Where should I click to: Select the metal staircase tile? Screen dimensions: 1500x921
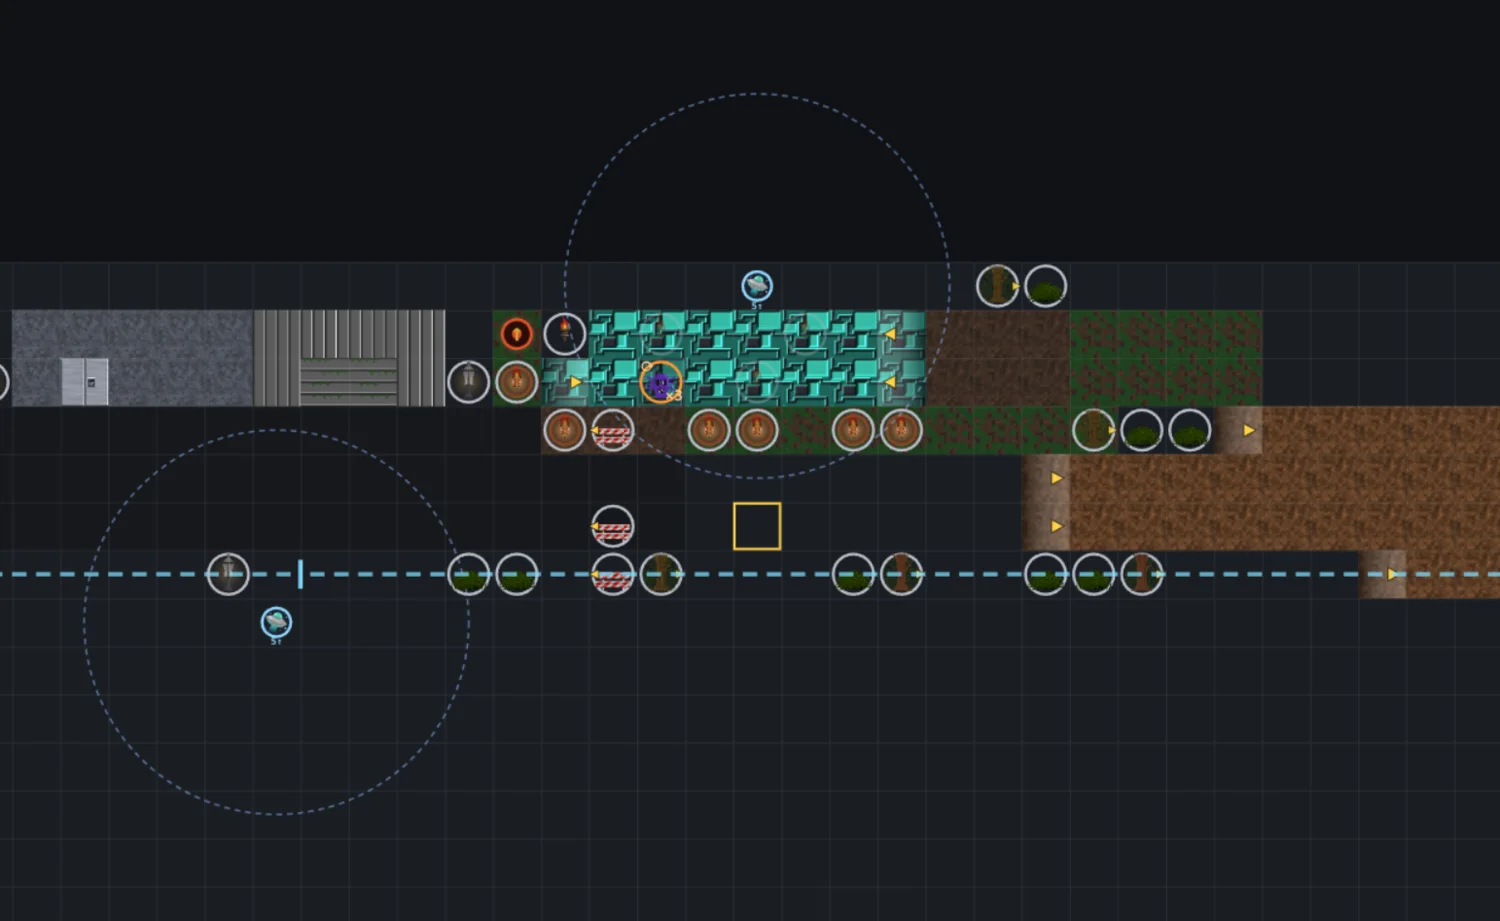tap(349, 358)
